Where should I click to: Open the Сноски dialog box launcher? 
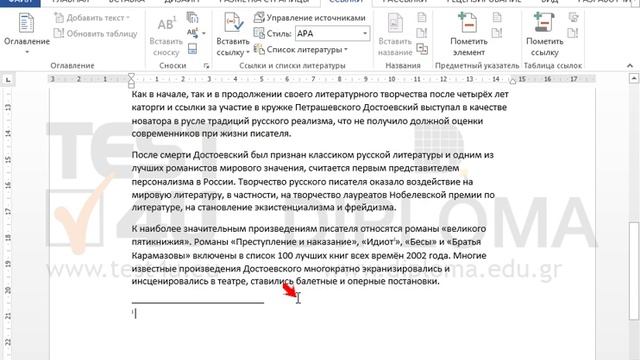[207, 66]
